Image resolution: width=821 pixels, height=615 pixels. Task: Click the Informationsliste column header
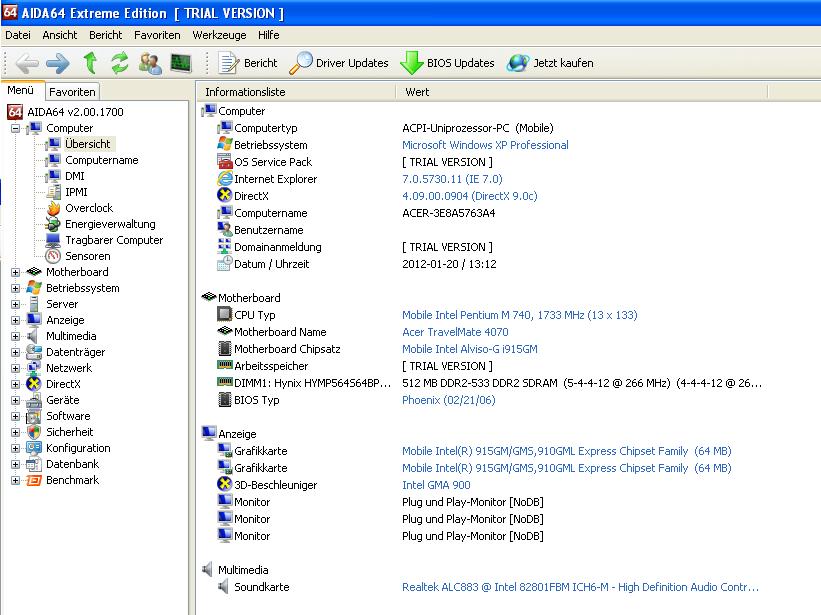[296, 92]
